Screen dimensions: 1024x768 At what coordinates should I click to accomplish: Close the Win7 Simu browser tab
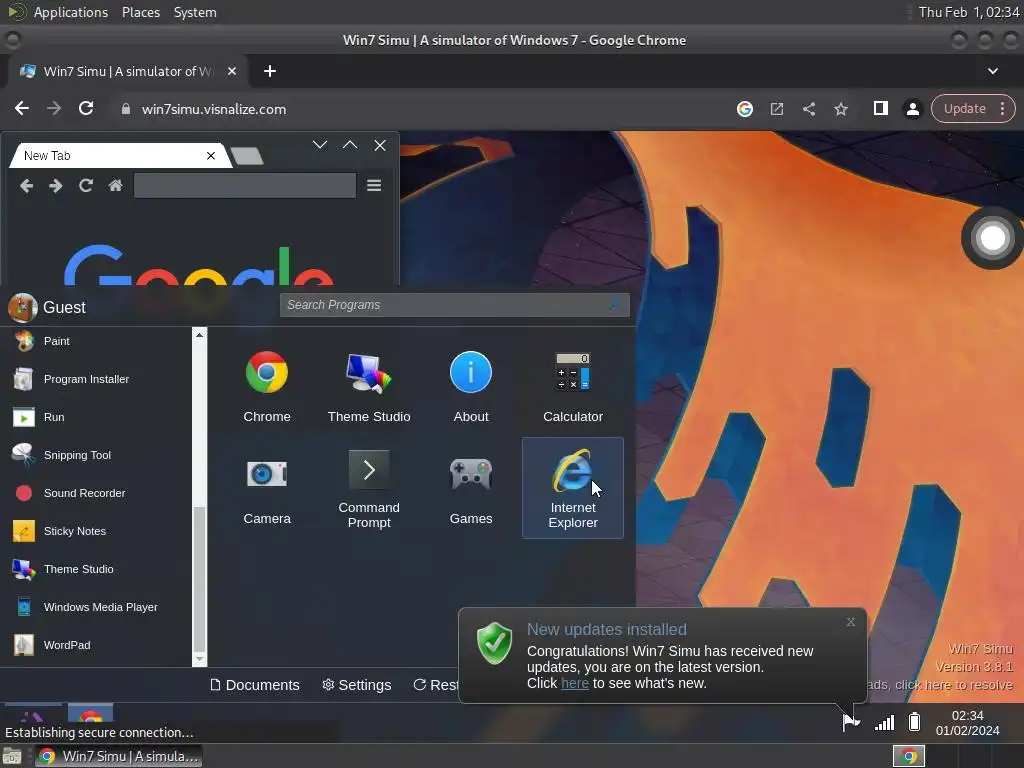pyautogui.click(x=232, y=71)
